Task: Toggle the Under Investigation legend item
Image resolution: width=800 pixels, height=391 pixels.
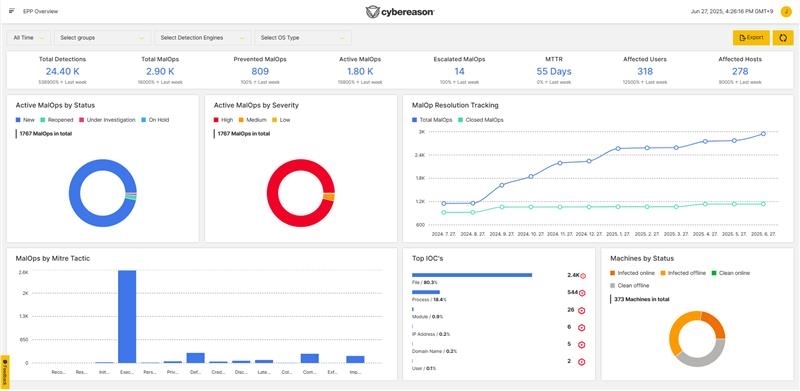Action: tap(107, 120)
